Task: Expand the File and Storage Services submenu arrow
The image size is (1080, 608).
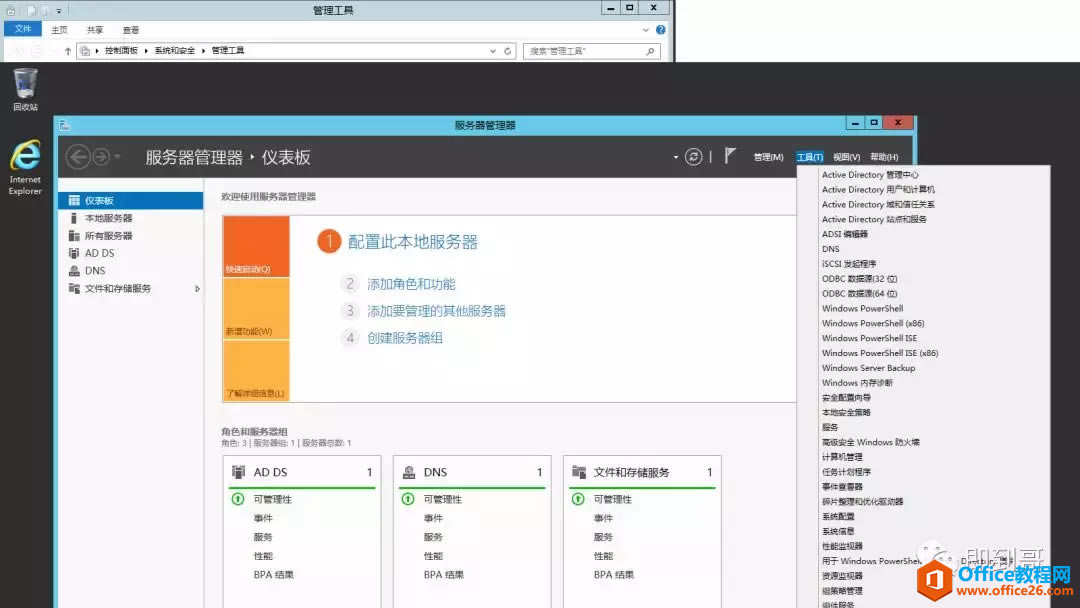Action: point(197,289)
